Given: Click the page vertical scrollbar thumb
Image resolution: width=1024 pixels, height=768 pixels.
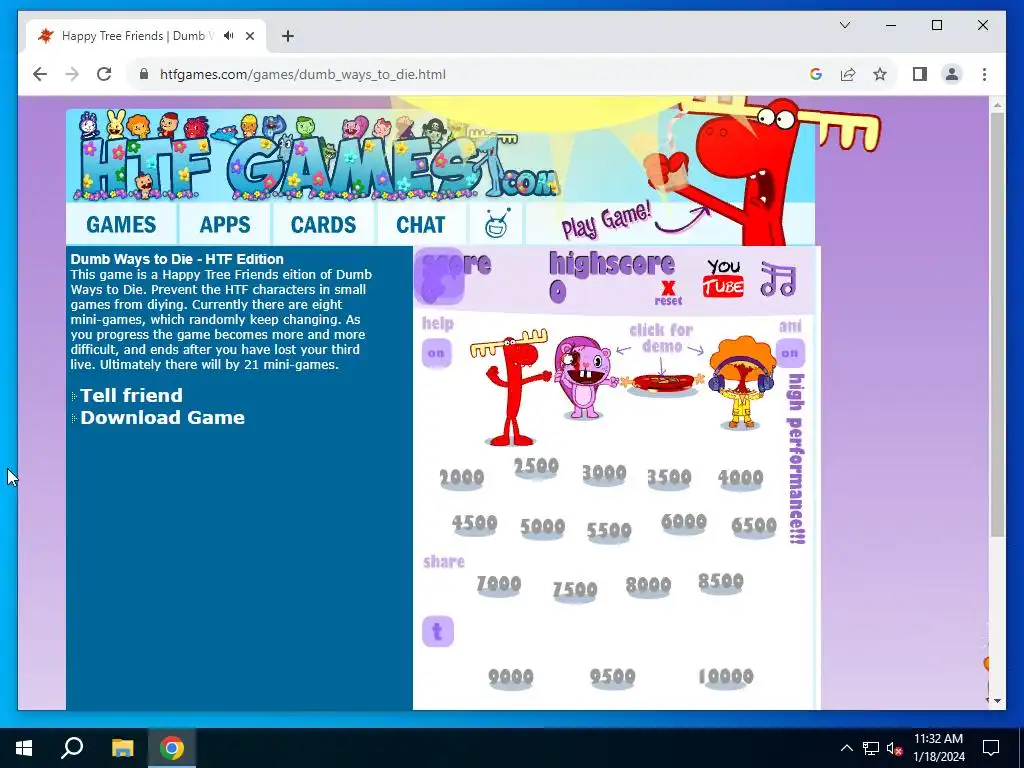Looking at the screenshot, I should pos(997,325).
